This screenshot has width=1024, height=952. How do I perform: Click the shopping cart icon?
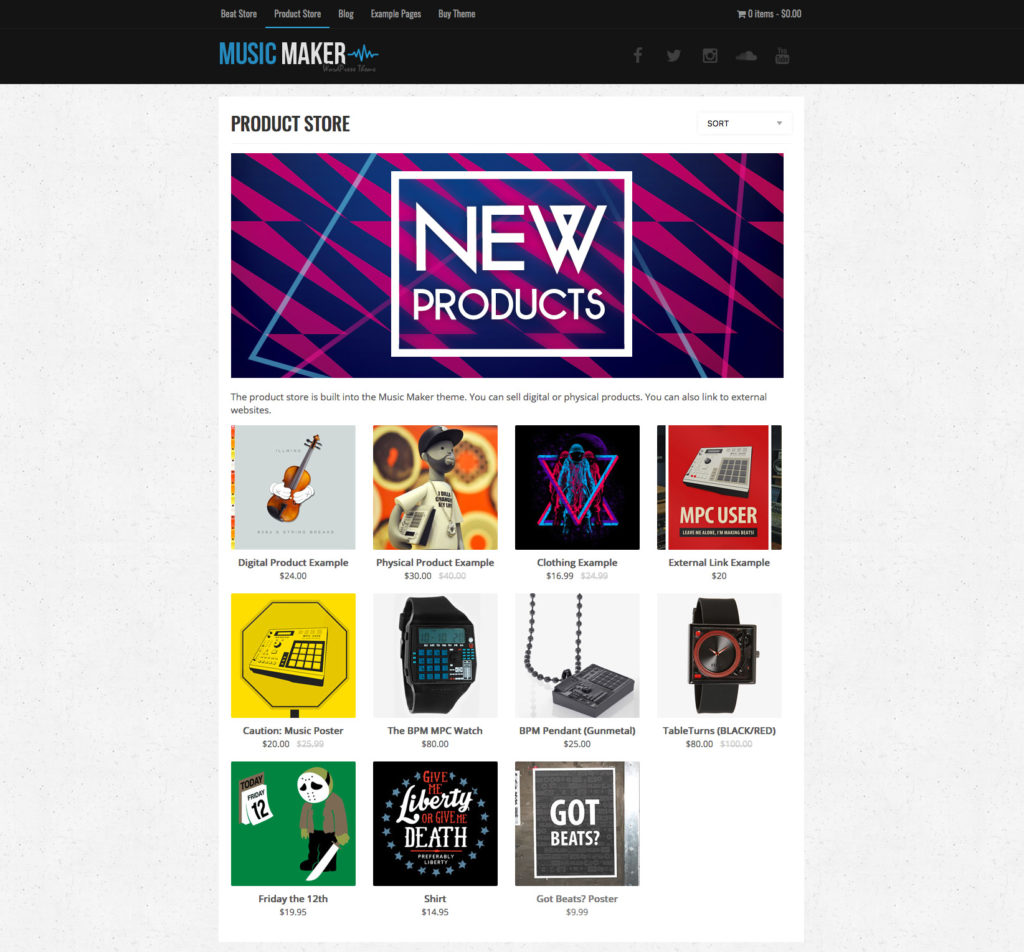(x=741, y=14)
